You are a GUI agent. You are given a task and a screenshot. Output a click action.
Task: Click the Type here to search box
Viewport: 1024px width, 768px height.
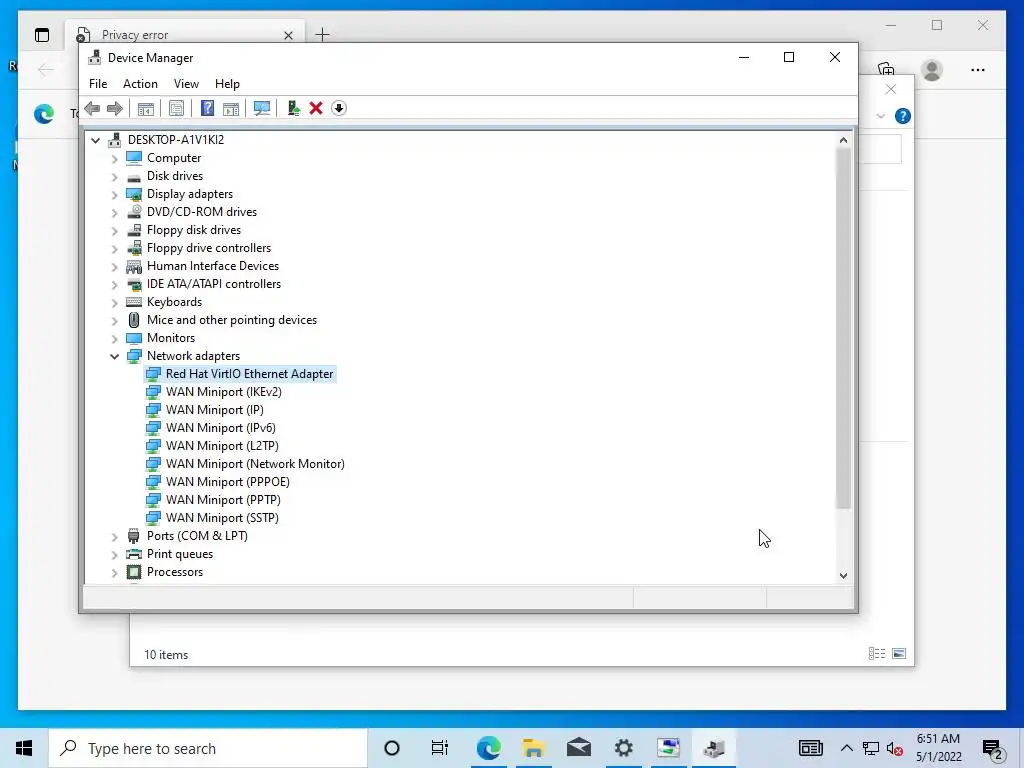coord(208,748)
